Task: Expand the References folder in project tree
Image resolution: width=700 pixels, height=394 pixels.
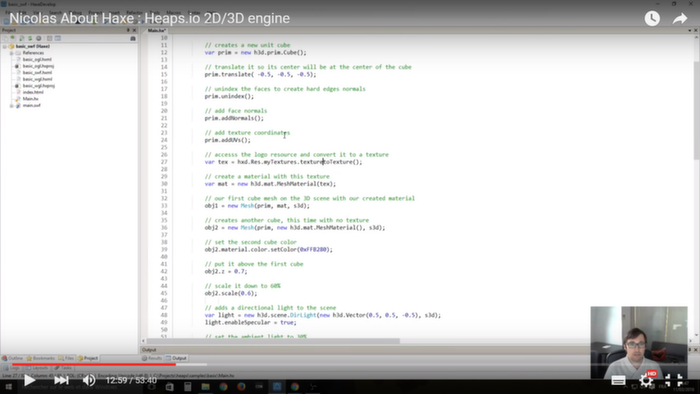Action: (x=12, y=53)
